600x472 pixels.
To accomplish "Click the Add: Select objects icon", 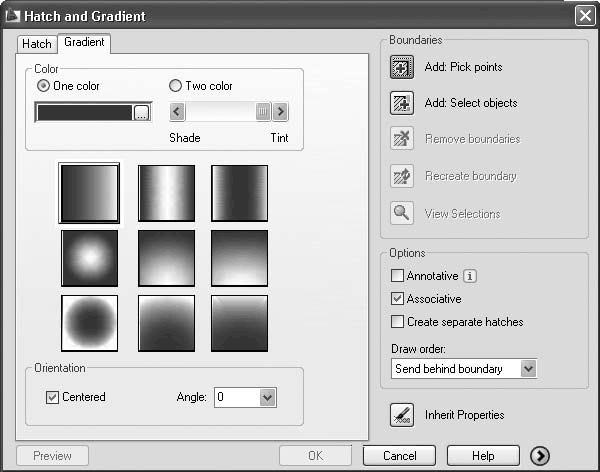I will [402, 103].
